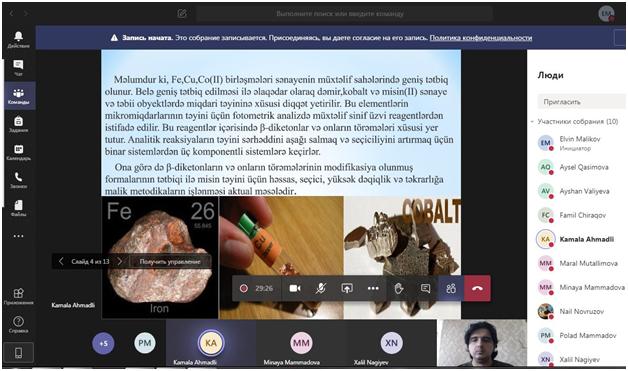The height and width of the screenshot is (371, 628).
Task: Collapse the meeting participants list
Action: [532, 121]
